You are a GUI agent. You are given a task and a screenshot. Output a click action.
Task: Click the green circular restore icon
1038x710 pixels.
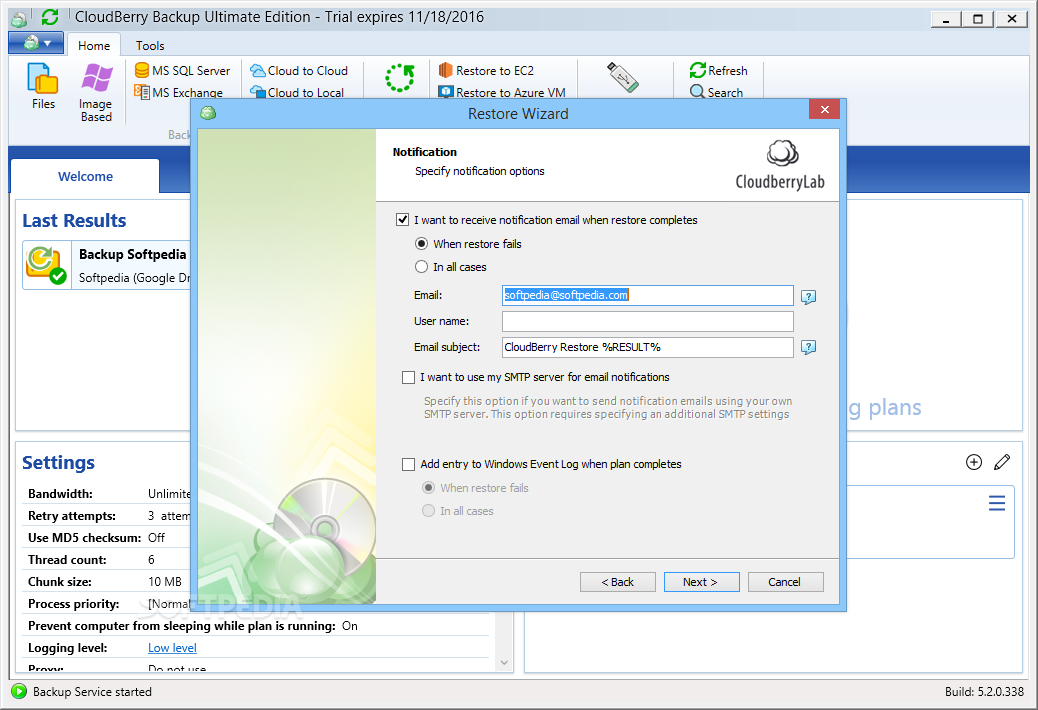pyautogui.click(x=400, y=78)
